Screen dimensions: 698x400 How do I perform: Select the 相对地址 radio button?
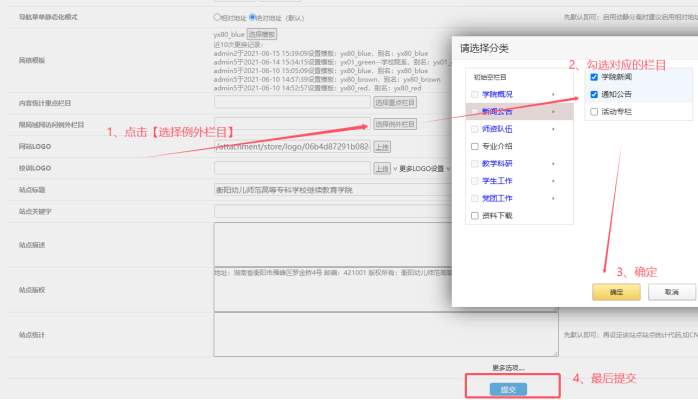click(217, 17)
